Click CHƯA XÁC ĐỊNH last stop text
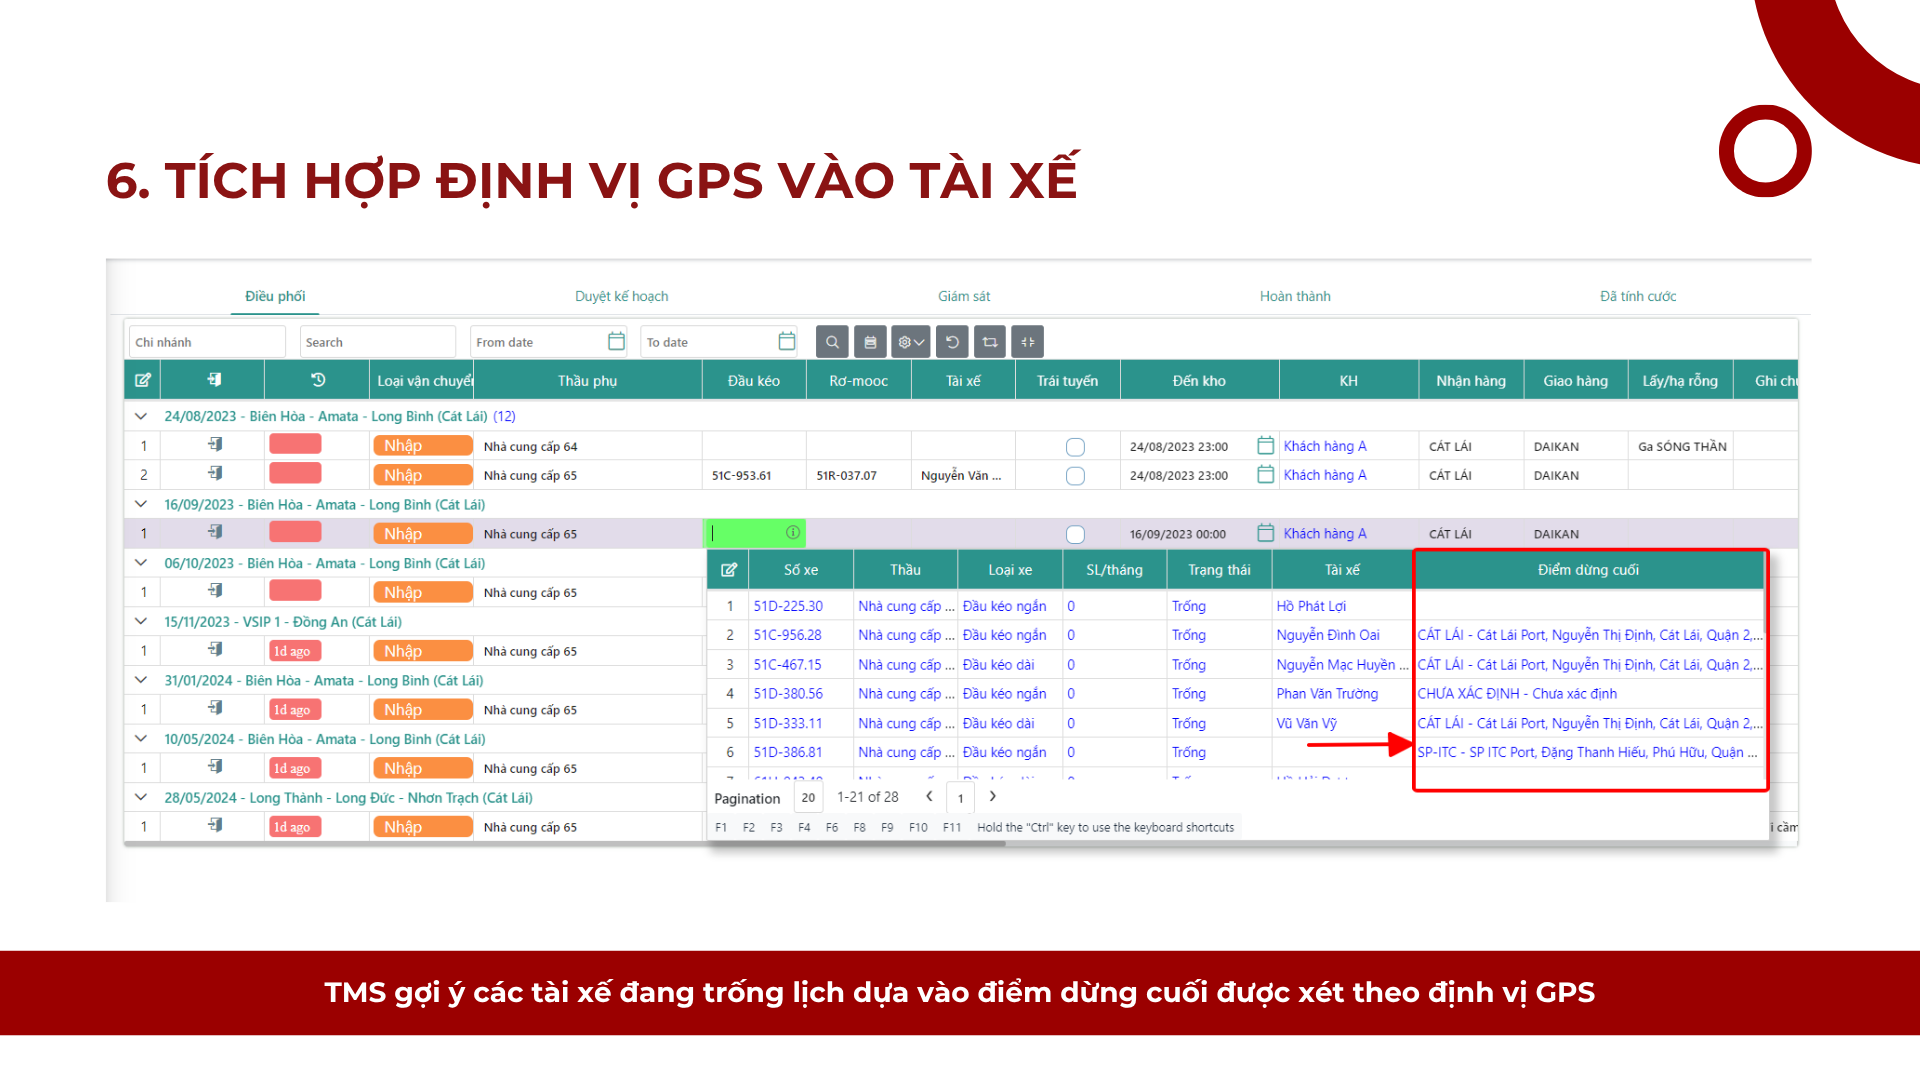Screen dimensions: 1920x1080 (1517, 693)
